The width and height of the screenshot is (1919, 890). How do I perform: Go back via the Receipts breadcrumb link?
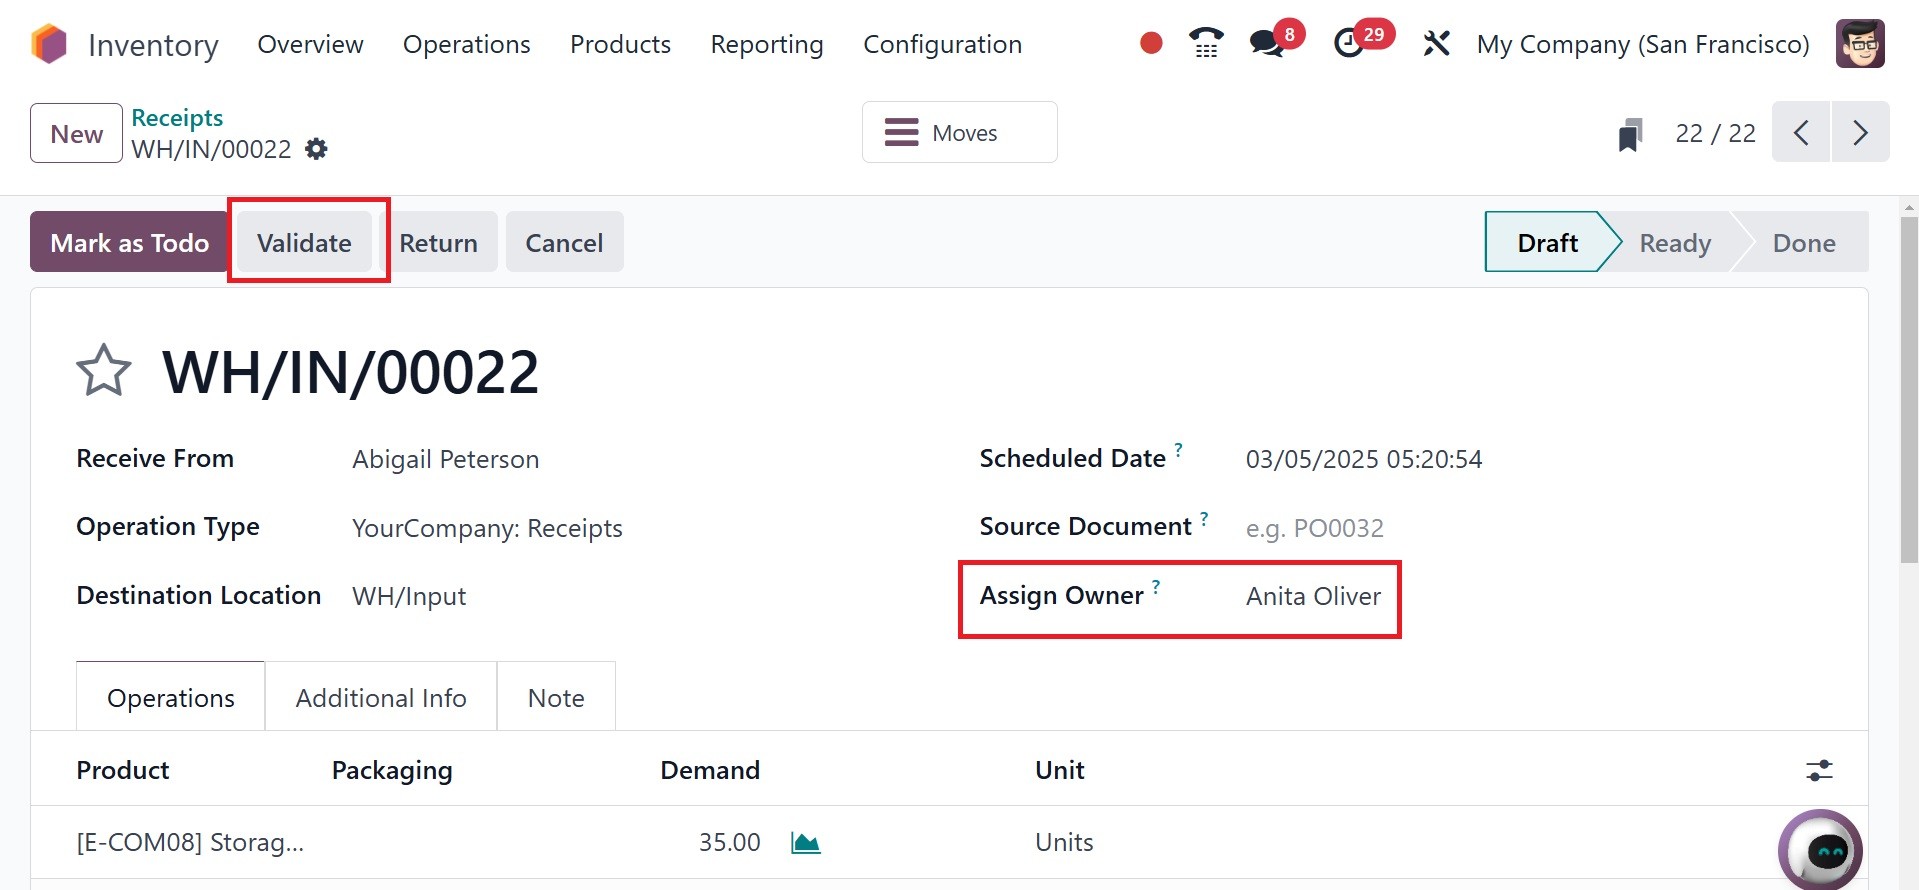tap(177, 117)
